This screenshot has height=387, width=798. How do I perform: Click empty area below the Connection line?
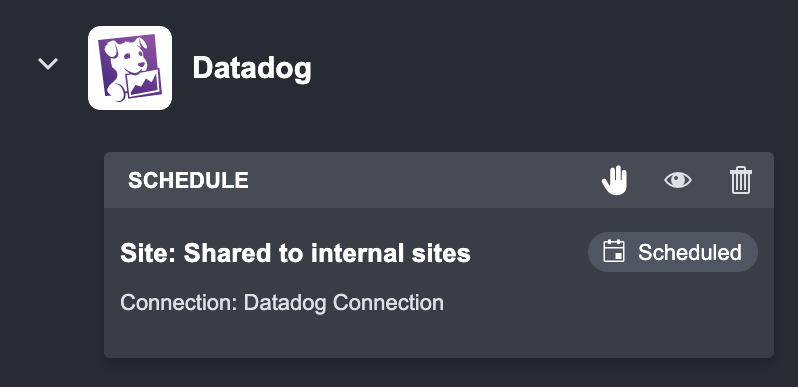439,336
